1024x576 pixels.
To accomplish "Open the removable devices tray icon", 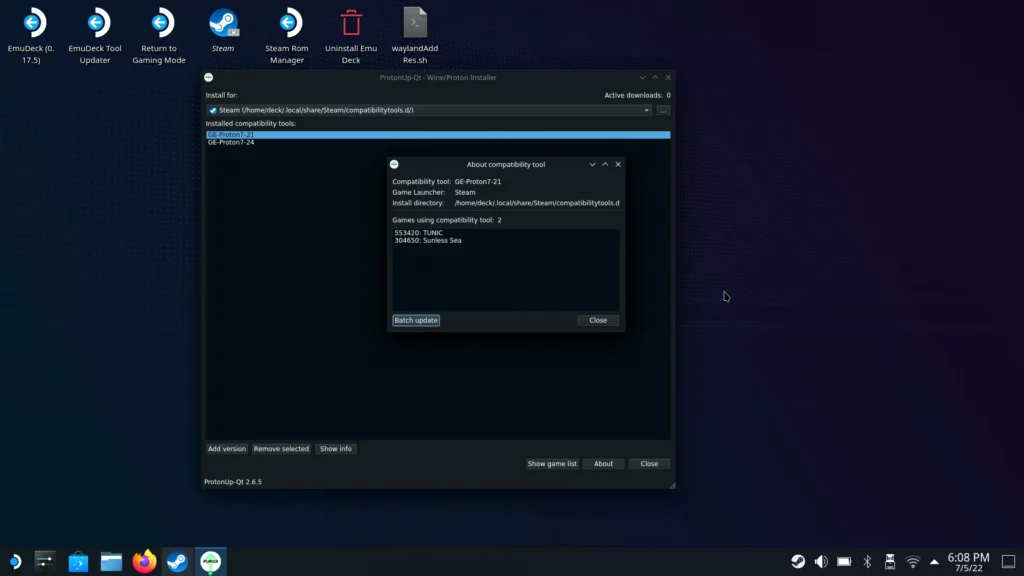I will [x=889, y=562].
